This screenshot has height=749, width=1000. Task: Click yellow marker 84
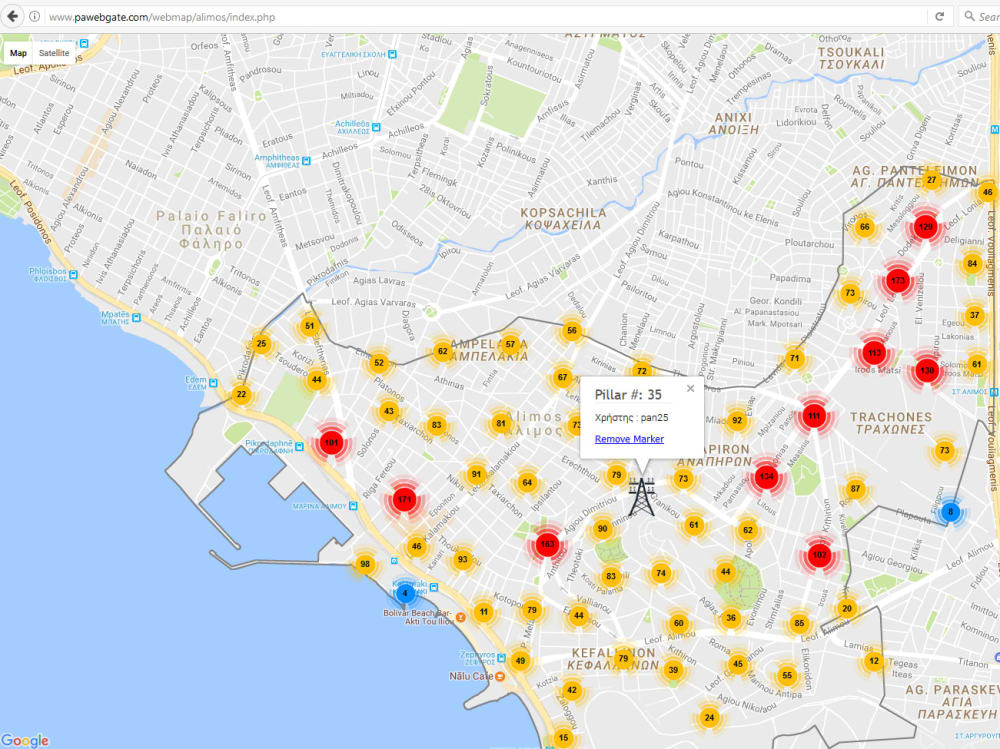972,263
